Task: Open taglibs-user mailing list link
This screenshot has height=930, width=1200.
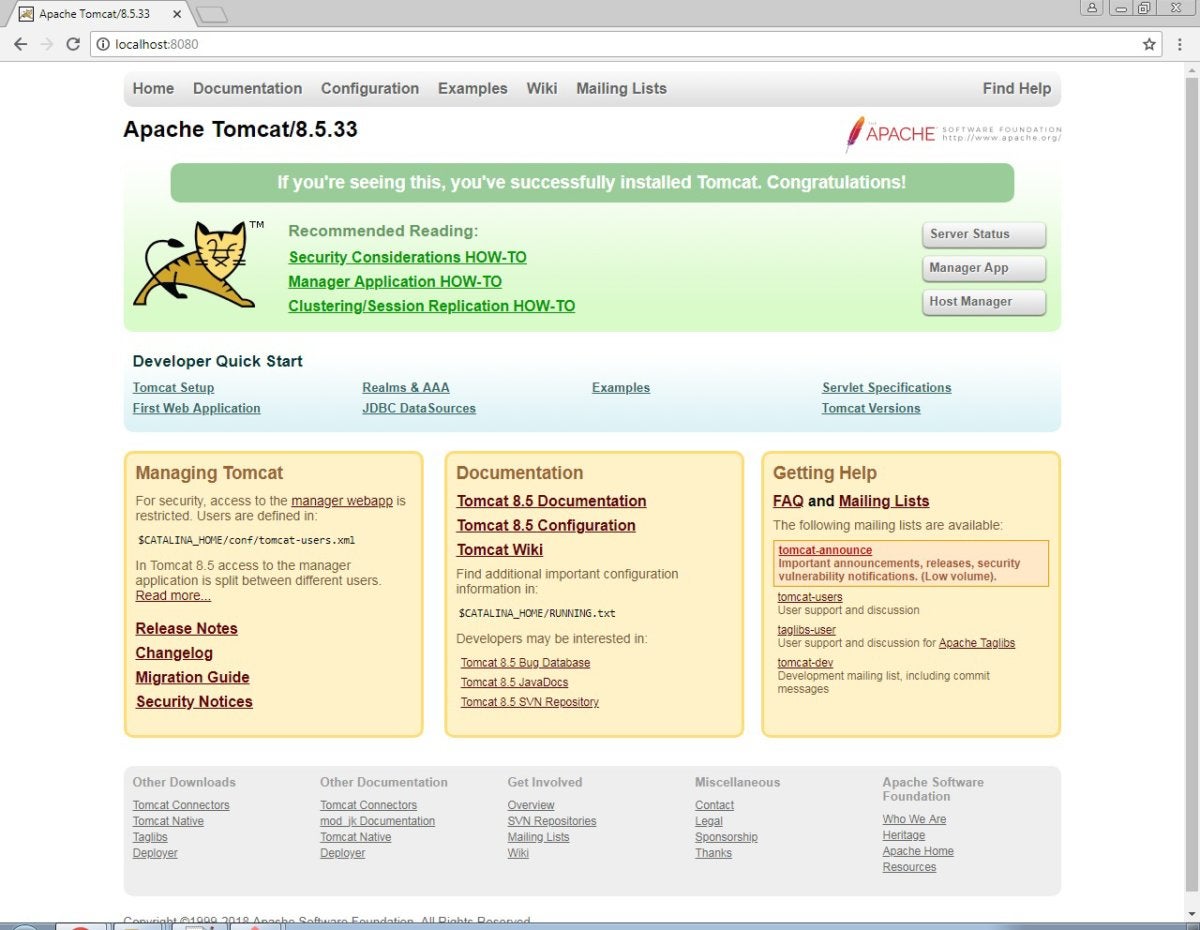Action: tap(806, 630)
